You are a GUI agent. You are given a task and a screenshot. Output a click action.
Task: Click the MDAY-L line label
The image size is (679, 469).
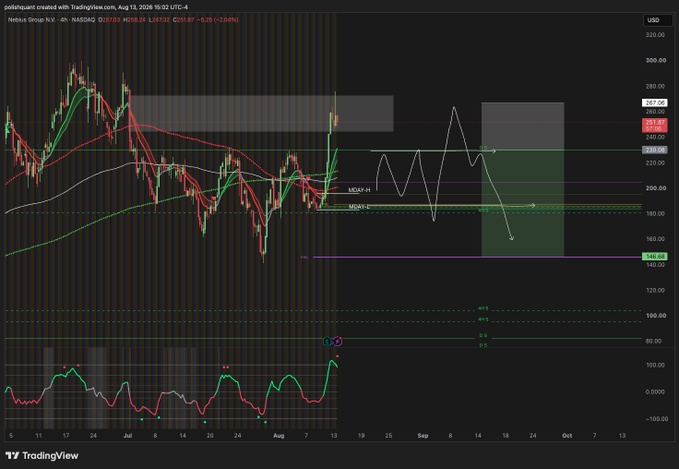(x=359, y=207)
